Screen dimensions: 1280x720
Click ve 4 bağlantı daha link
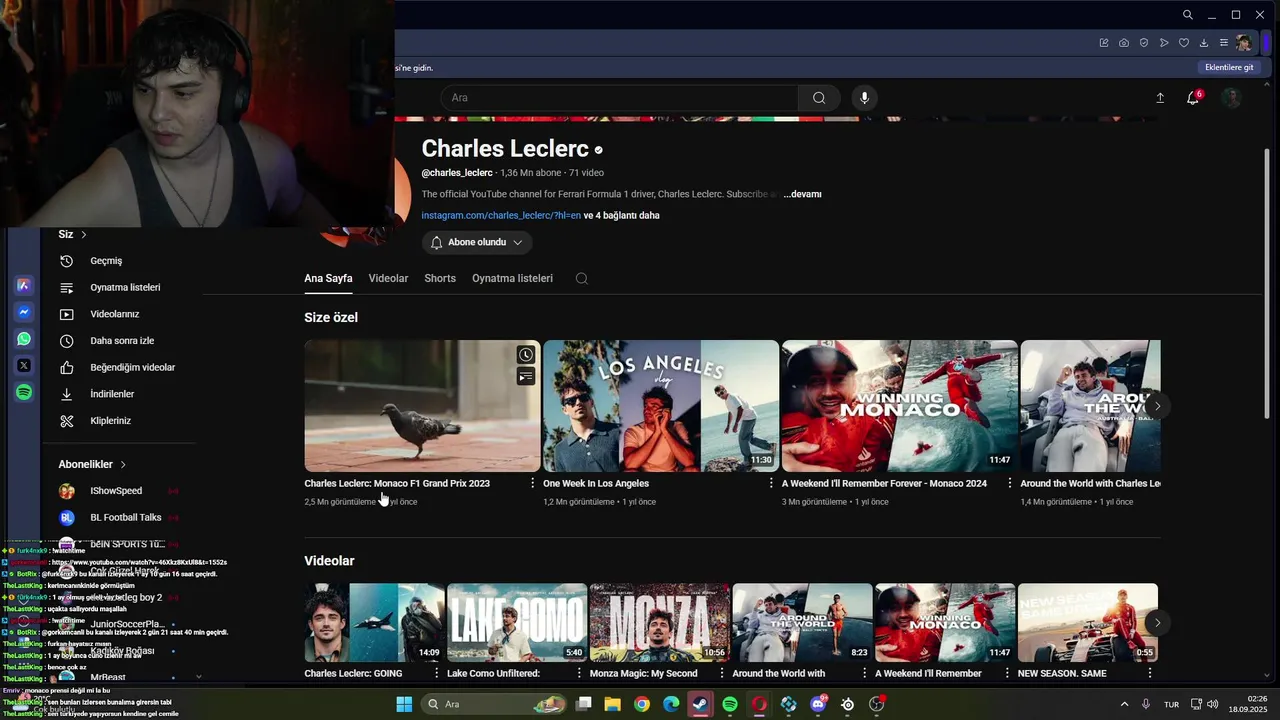tap(622, 215)
